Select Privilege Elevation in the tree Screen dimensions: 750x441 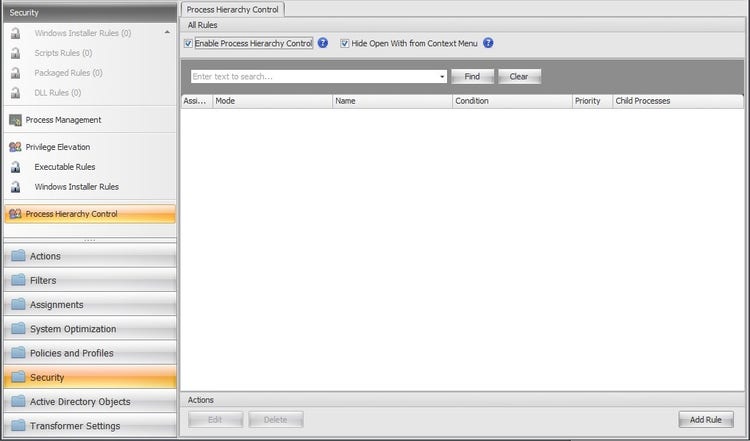(x=58, y=147)
